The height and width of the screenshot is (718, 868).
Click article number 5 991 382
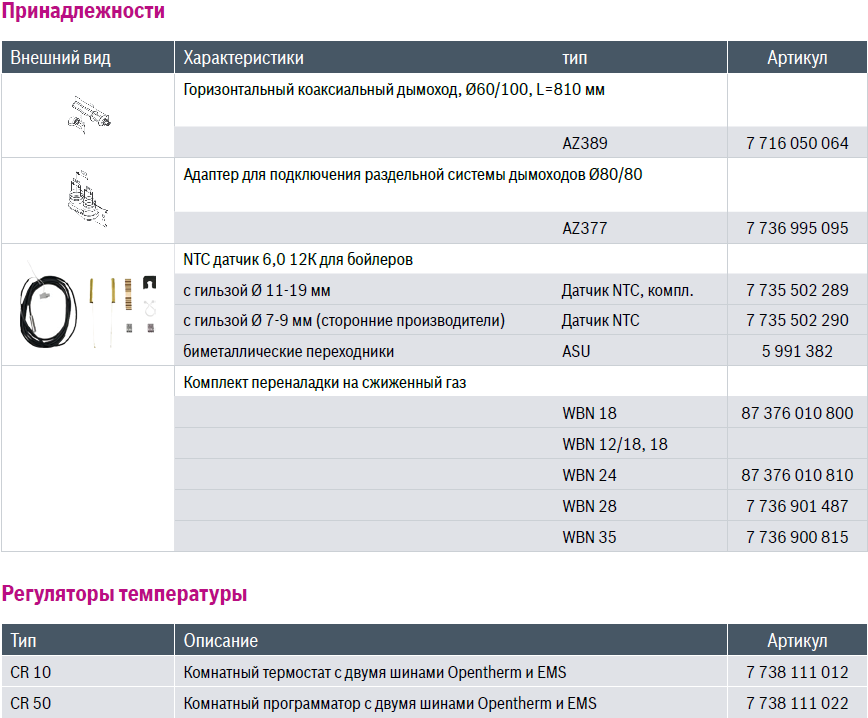coord(797,351)
